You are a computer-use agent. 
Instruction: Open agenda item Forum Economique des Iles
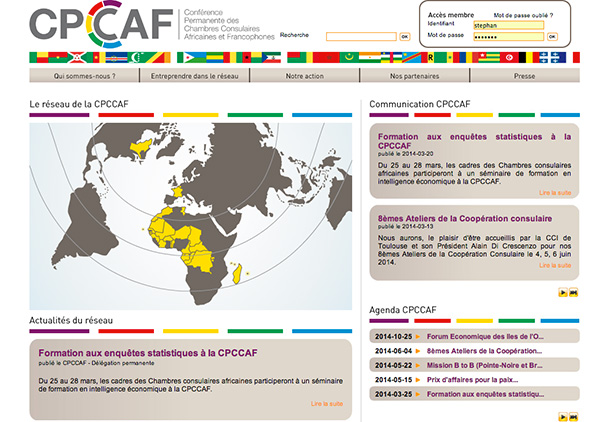[485, 337]
